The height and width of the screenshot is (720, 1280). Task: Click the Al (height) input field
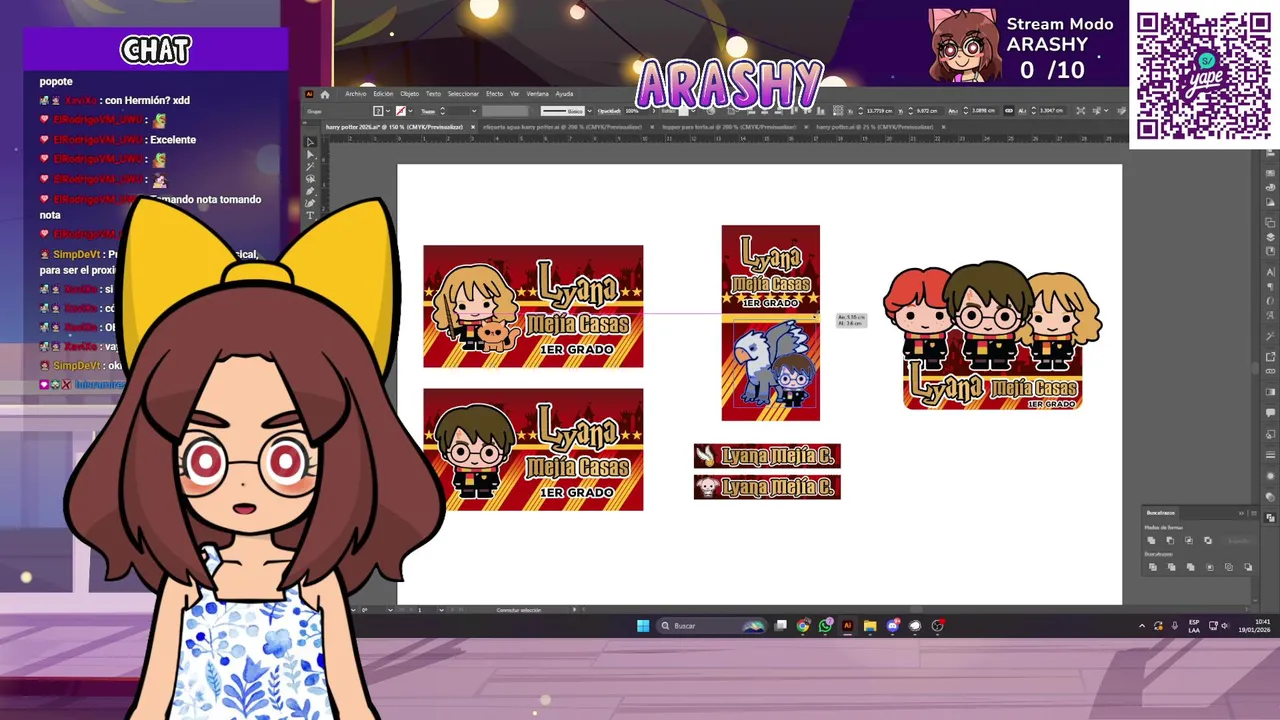click(x=1052, y=111)
